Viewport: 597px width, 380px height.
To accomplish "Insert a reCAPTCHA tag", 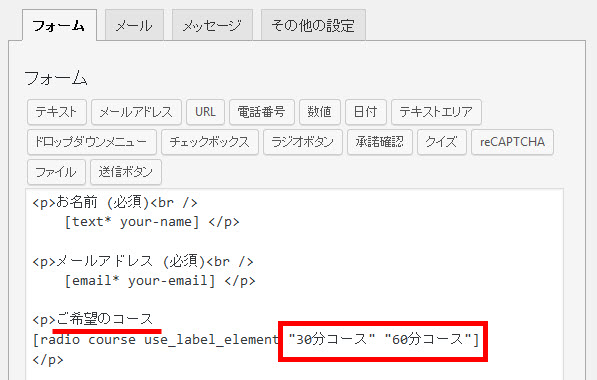I will (512, 142).
